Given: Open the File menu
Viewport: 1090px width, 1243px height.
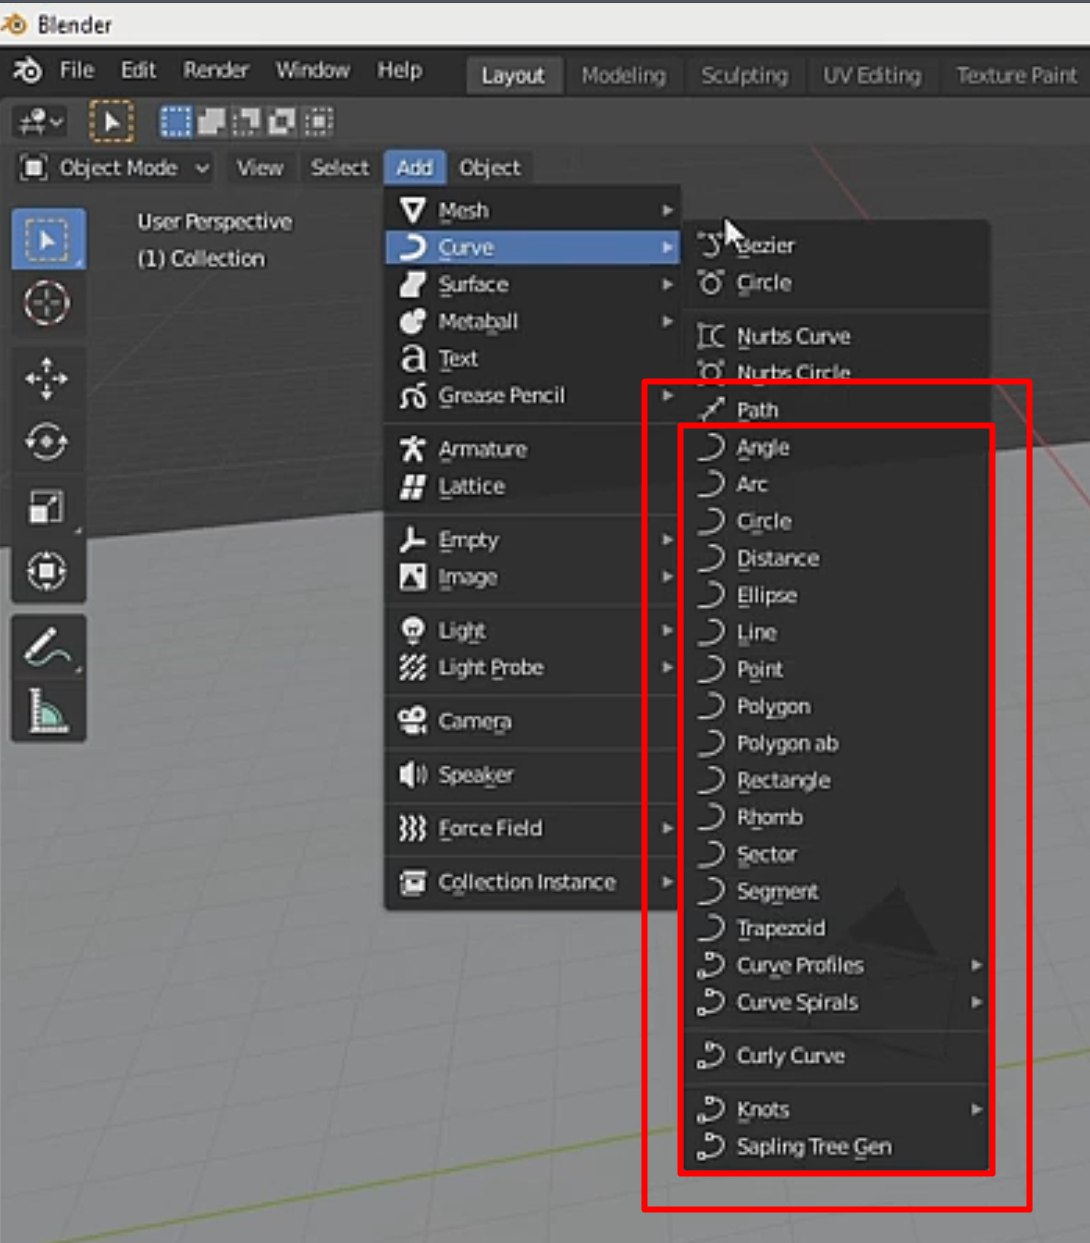Looking at the screenshot, I should 77,70.
